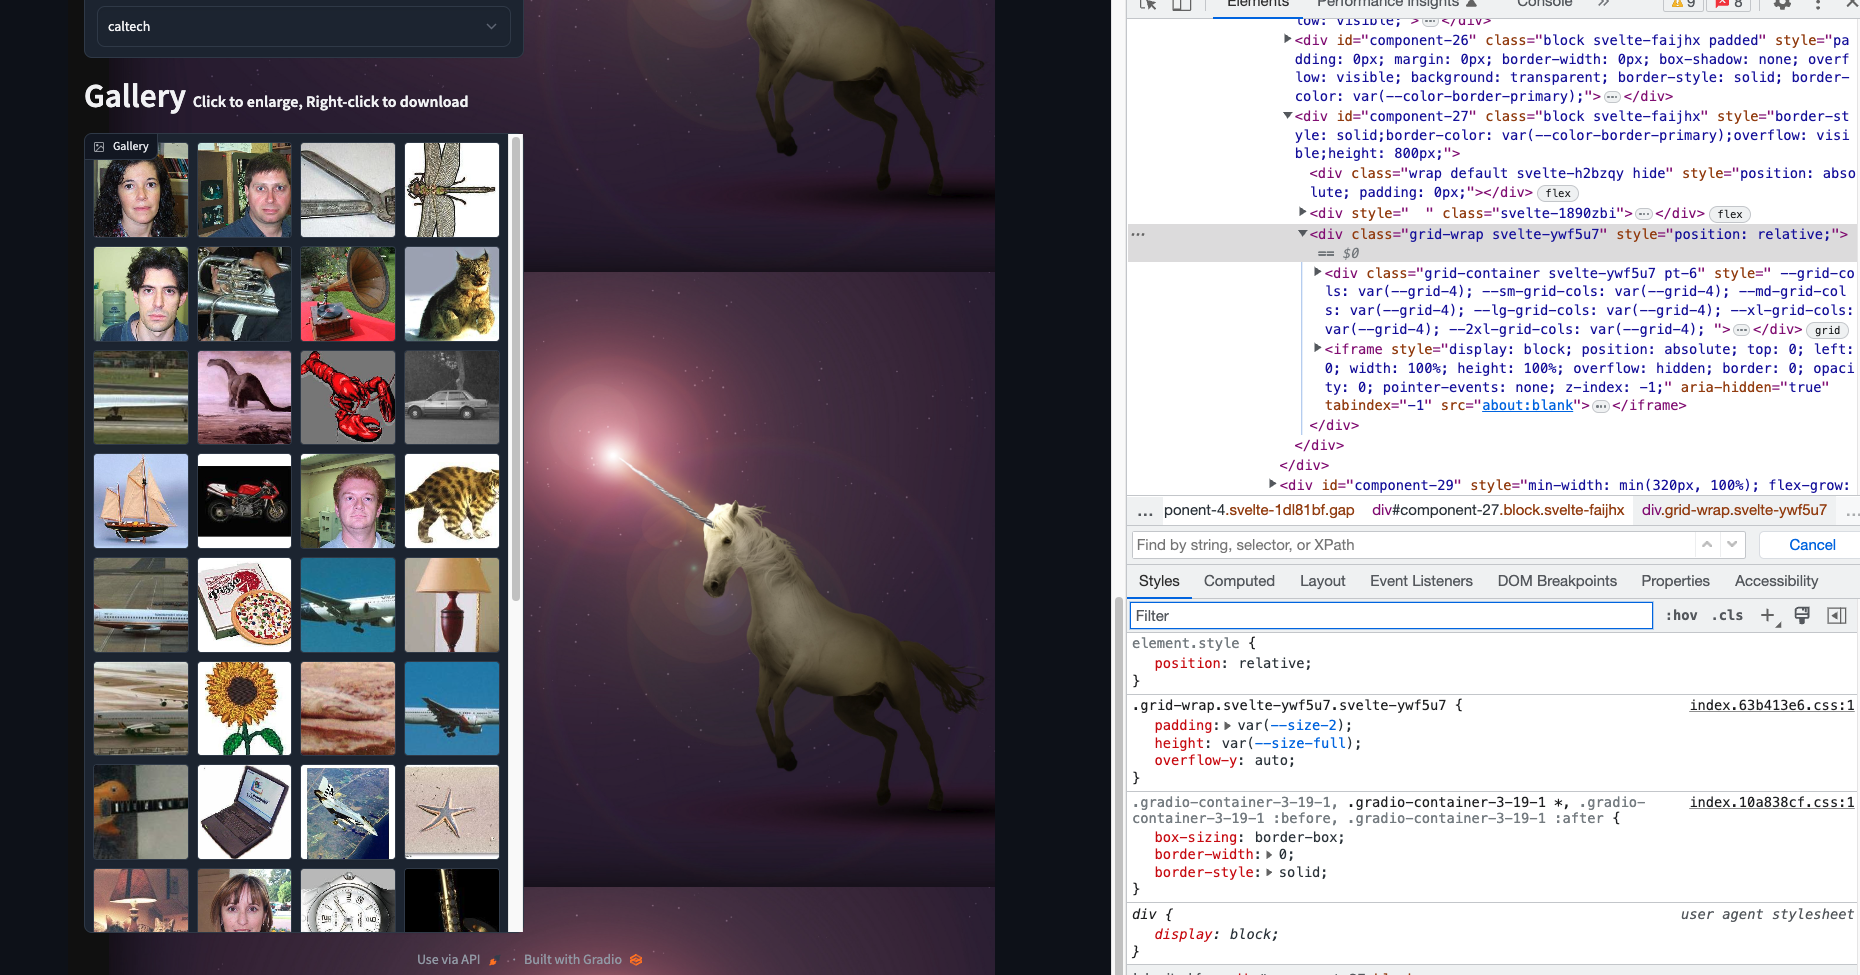Viewport: 1860px width, 975px height.
Task: Open the index.10a838cf.css:1 source link
Action: click(1772, 803)
